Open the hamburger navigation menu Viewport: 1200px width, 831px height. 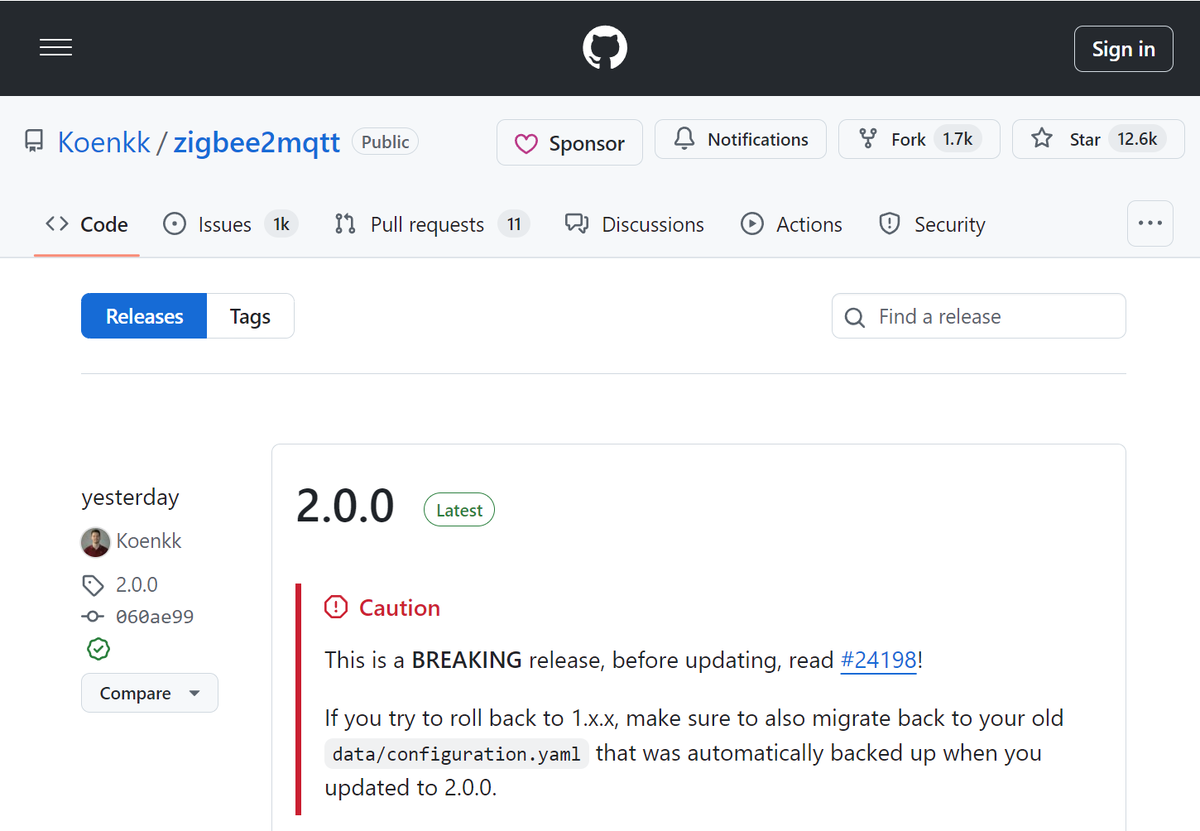[x=56, y=48]
